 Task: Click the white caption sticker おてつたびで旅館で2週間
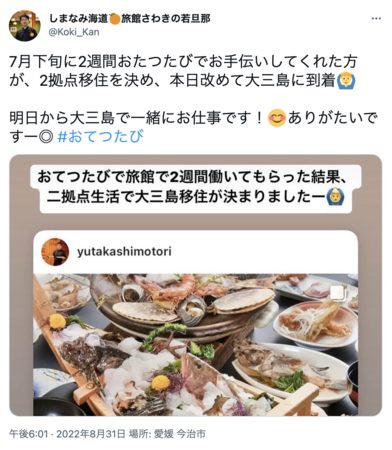[196, 188]
